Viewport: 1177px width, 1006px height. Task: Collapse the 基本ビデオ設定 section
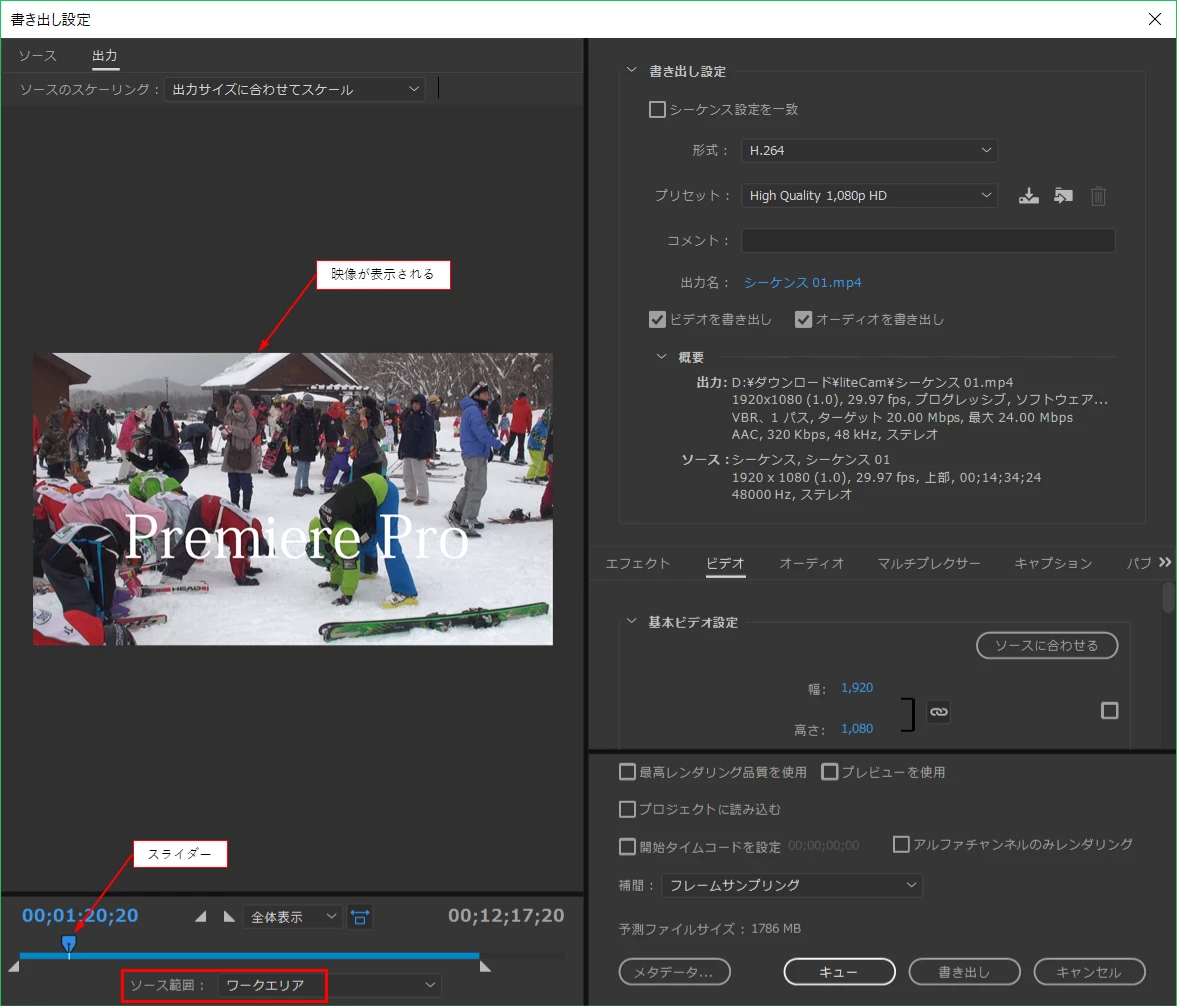coord(631,622)
